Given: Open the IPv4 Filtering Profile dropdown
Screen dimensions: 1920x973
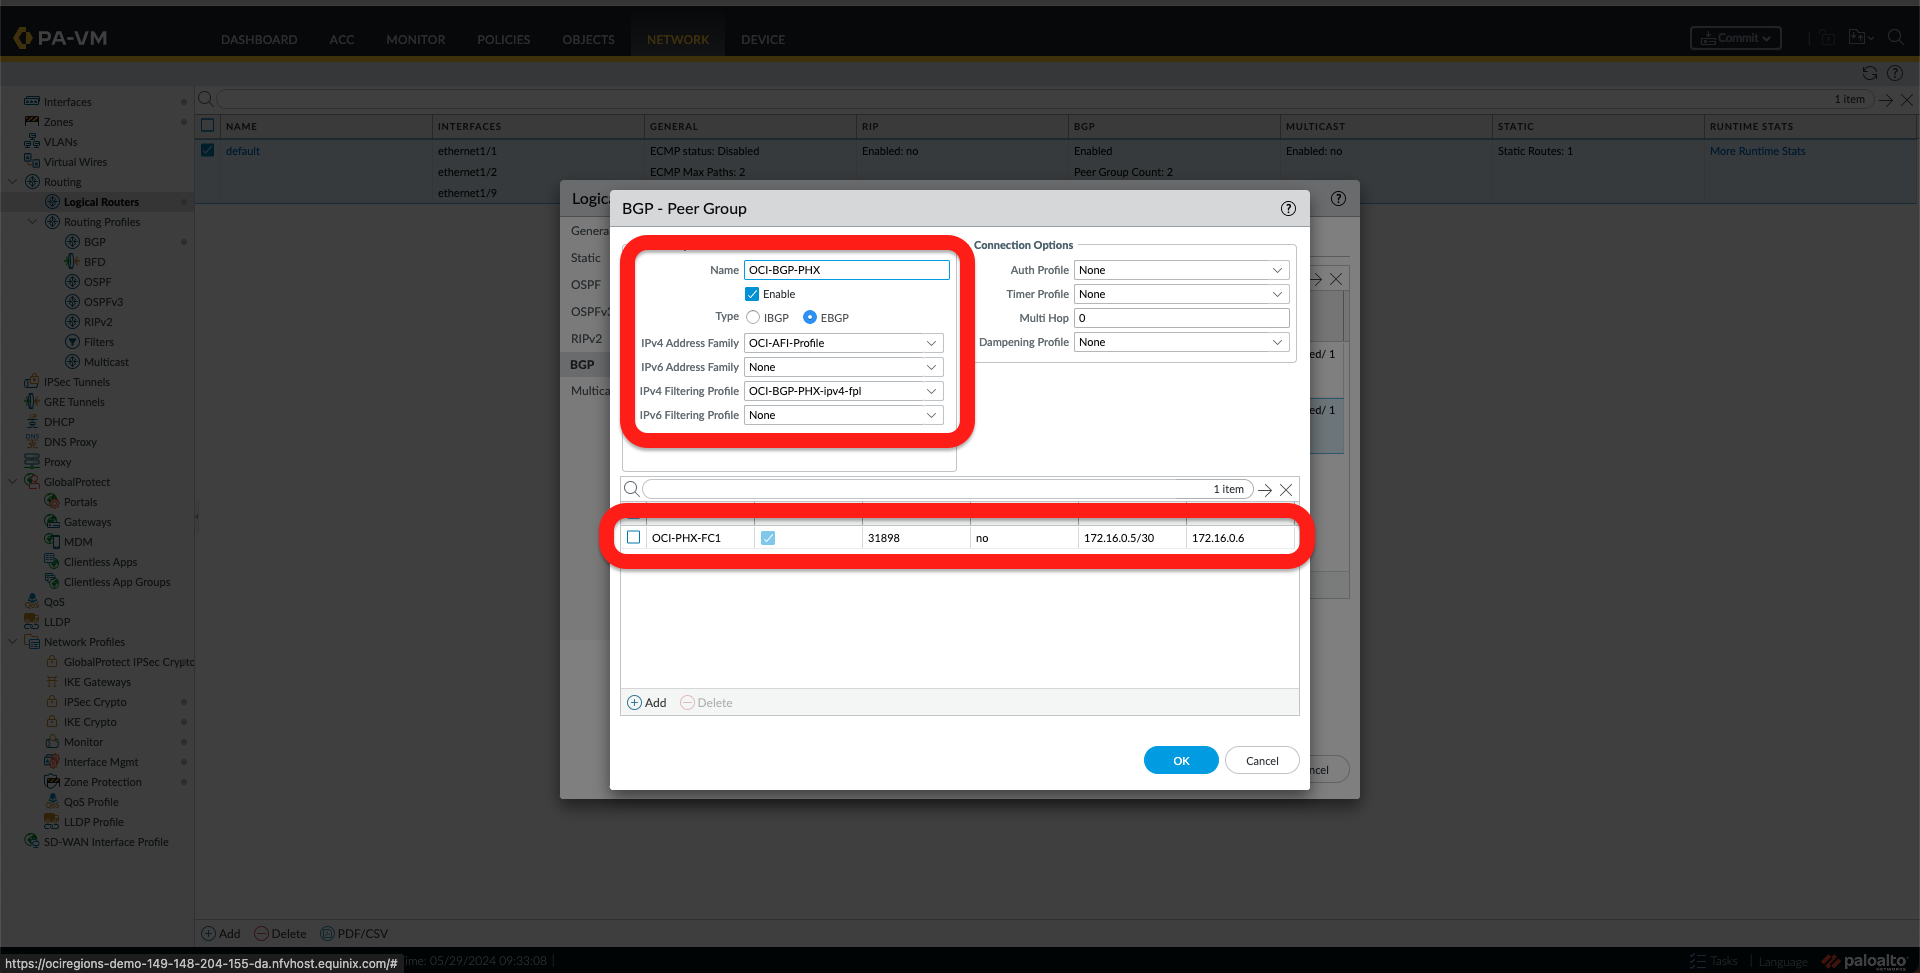Looking at the screenshot, I should tap(843, 391).
